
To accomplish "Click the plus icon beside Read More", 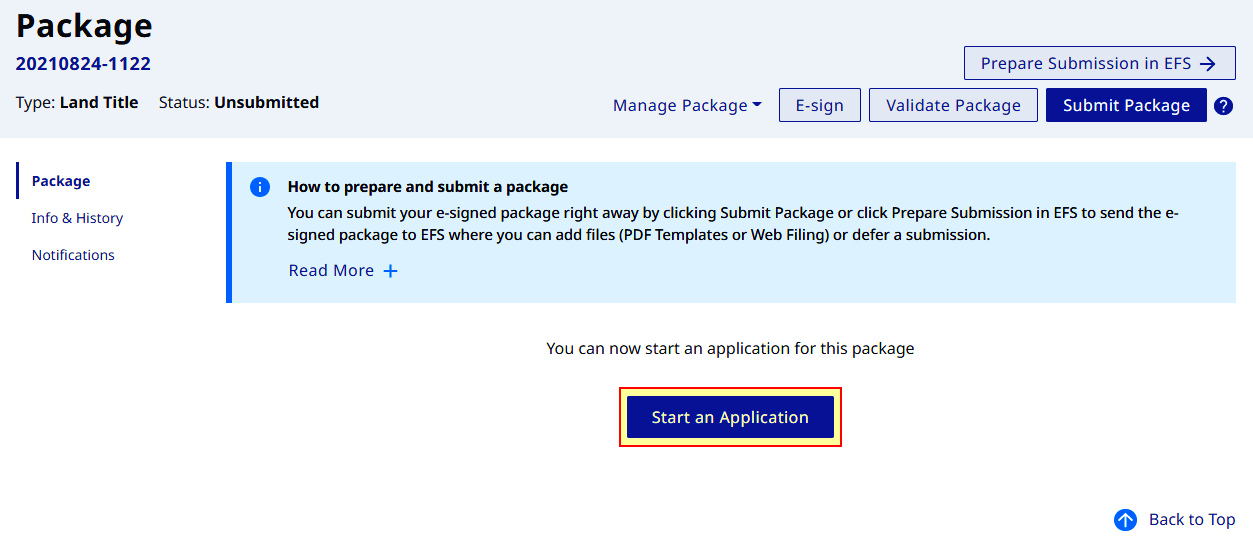I will click(391, 271).
